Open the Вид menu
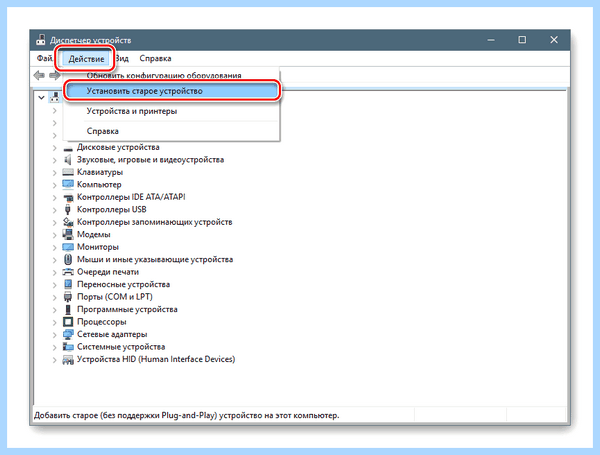This screenshot has width=600, height=455. tap(122, 59)
